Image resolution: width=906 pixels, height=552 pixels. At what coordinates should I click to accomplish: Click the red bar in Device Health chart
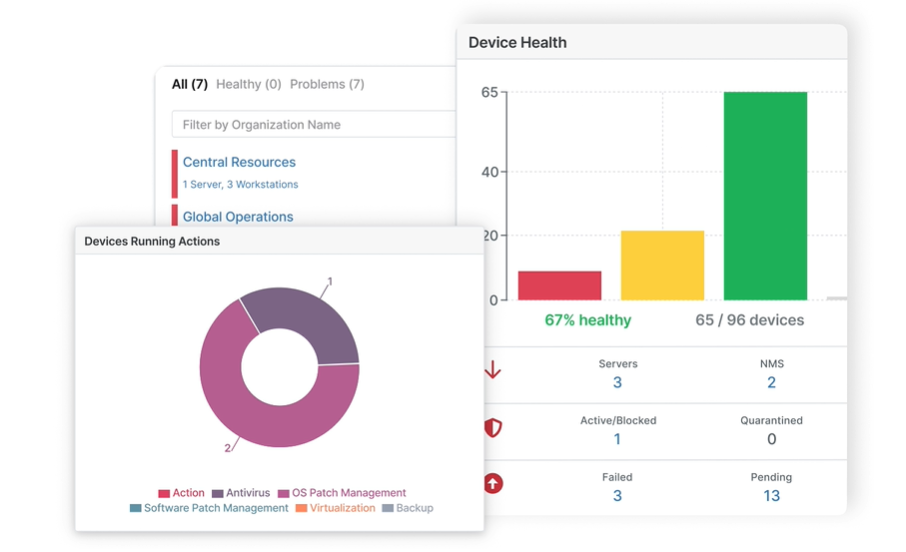point(559,286)
